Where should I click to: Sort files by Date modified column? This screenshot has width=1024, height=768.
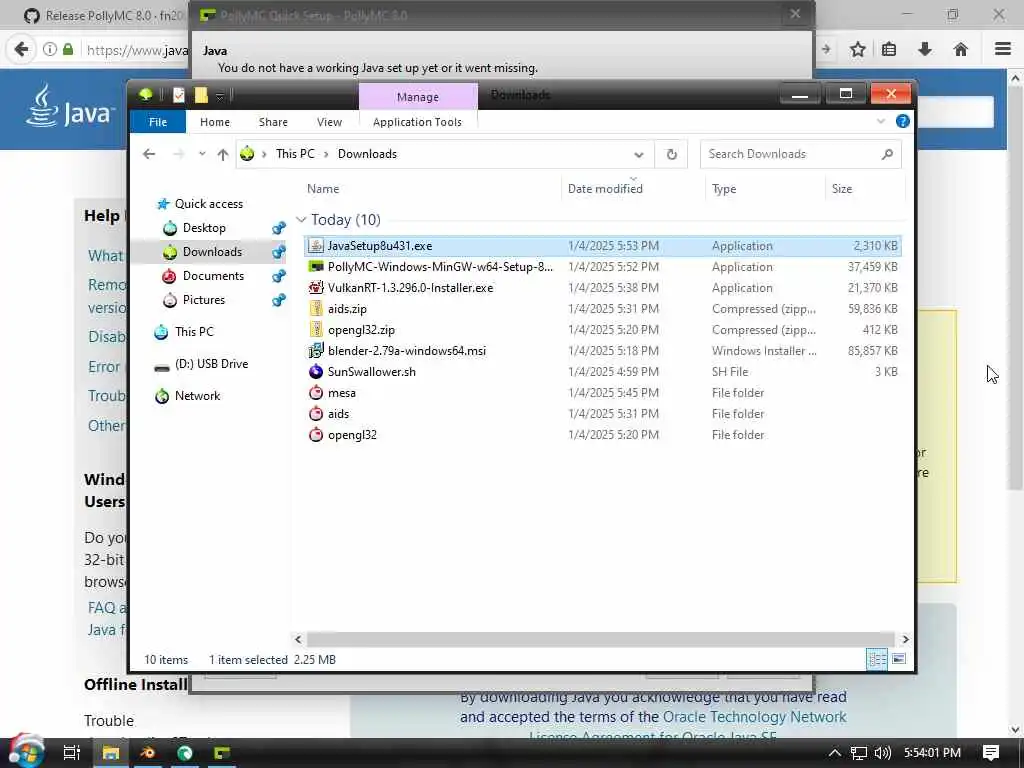[605, 189]
